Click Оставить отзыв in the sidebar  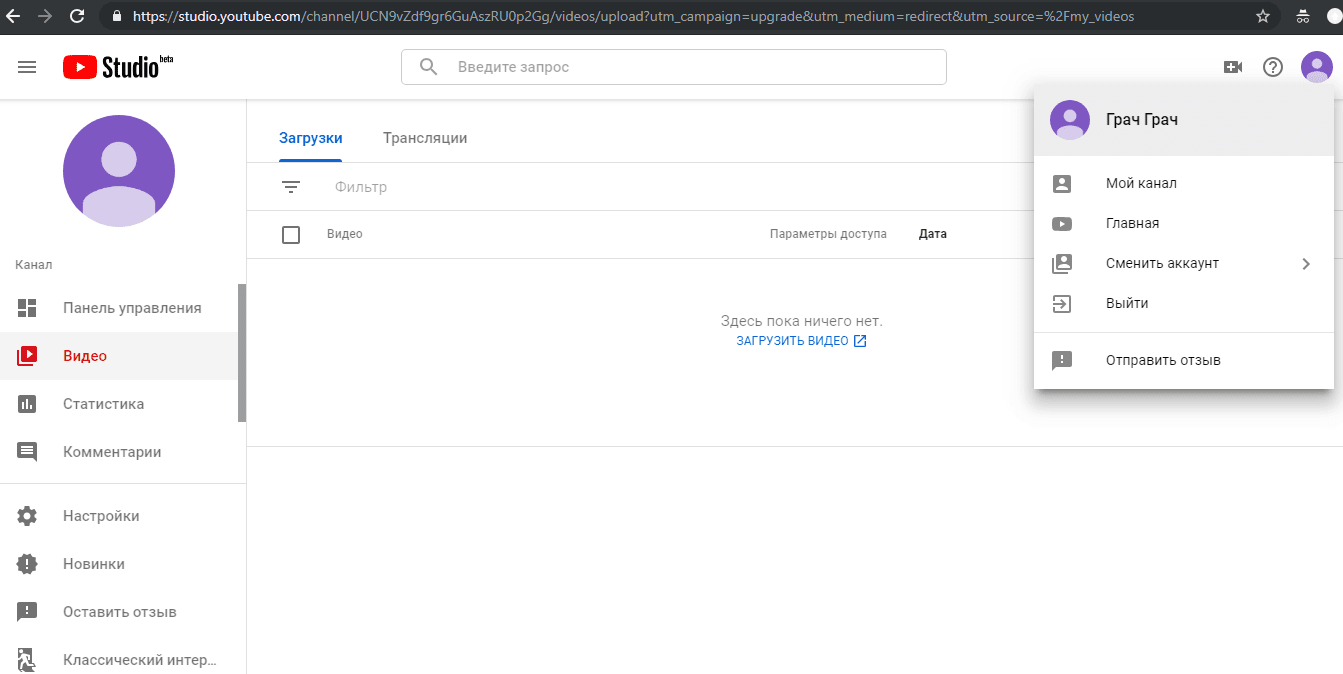[x=119, y=612]
